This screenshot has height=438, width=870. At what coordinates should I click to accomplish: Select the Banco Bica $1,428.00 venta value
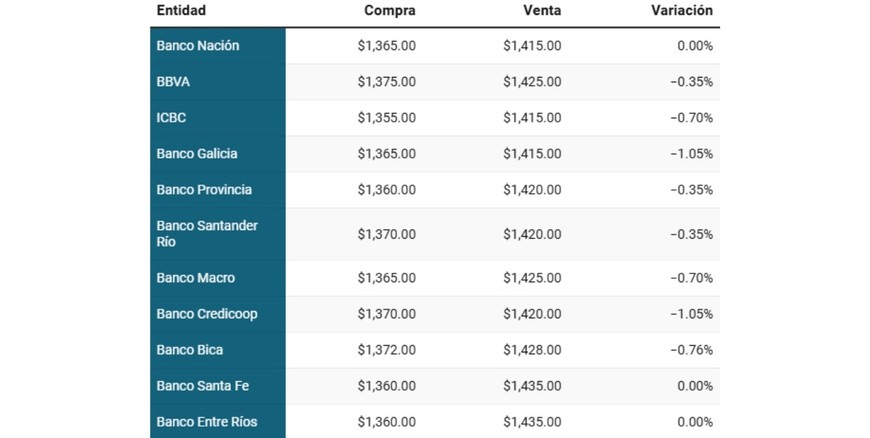tap(532, 350)
